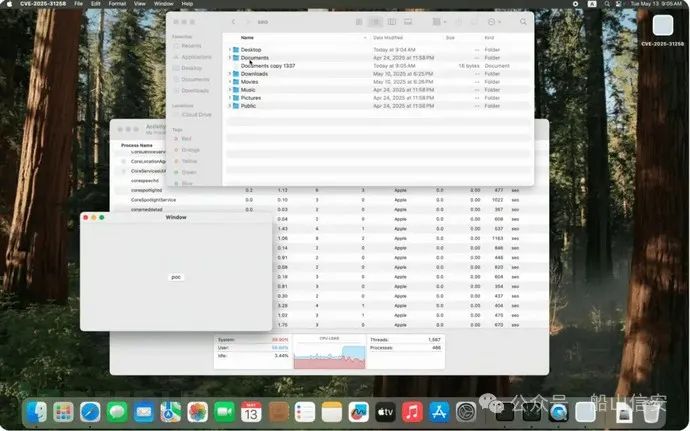
Task: Expand the Desktop folder disclosure triangle
Action: (230, 50)
